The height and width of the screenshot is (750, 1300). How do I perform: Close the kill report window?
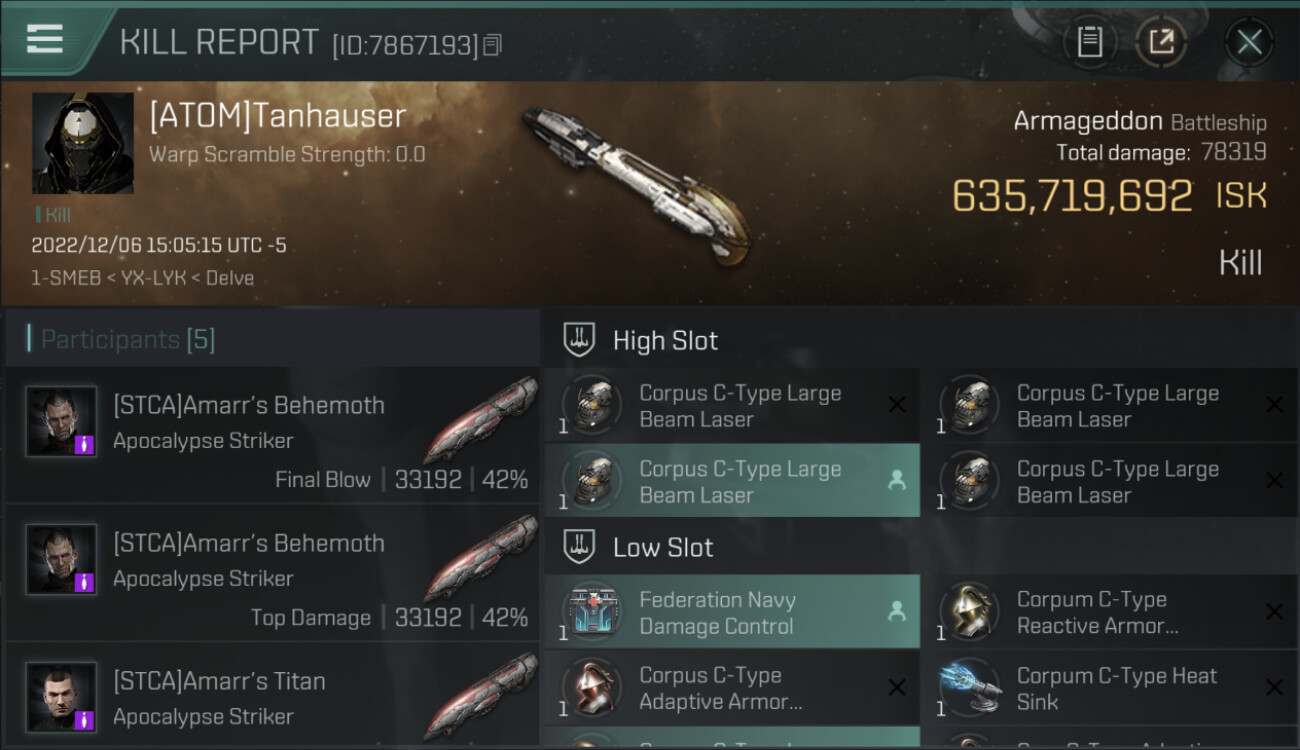[1249, 42]
